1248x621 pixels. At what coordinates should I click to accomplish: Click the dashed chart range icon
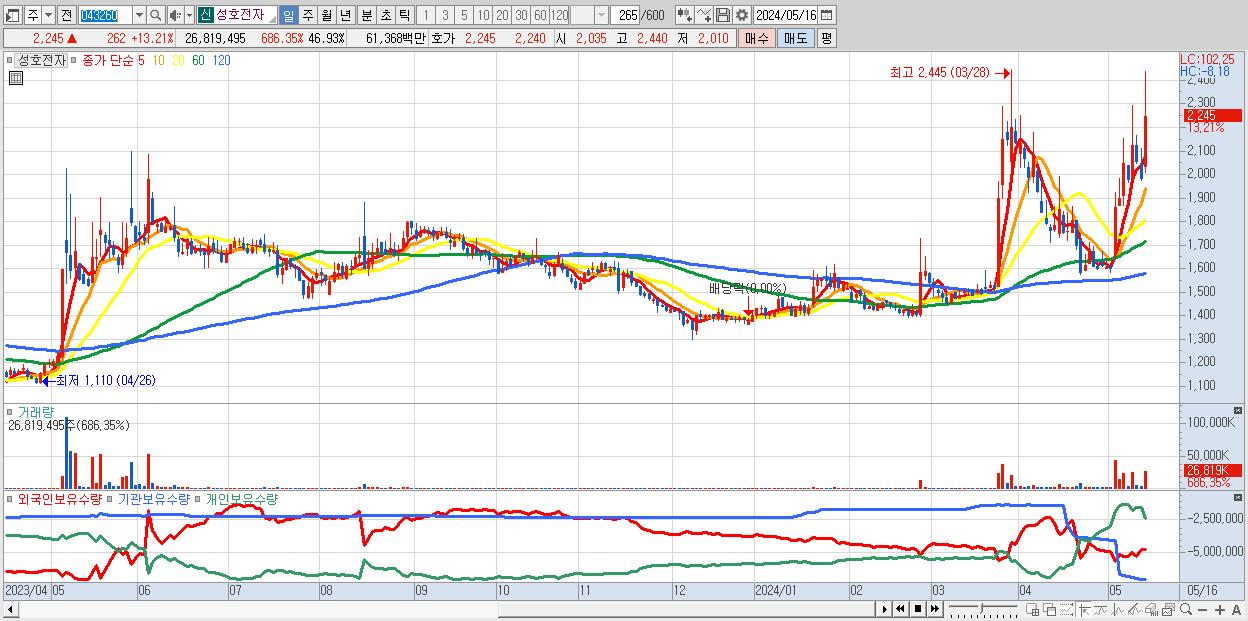pos(1066,610)
